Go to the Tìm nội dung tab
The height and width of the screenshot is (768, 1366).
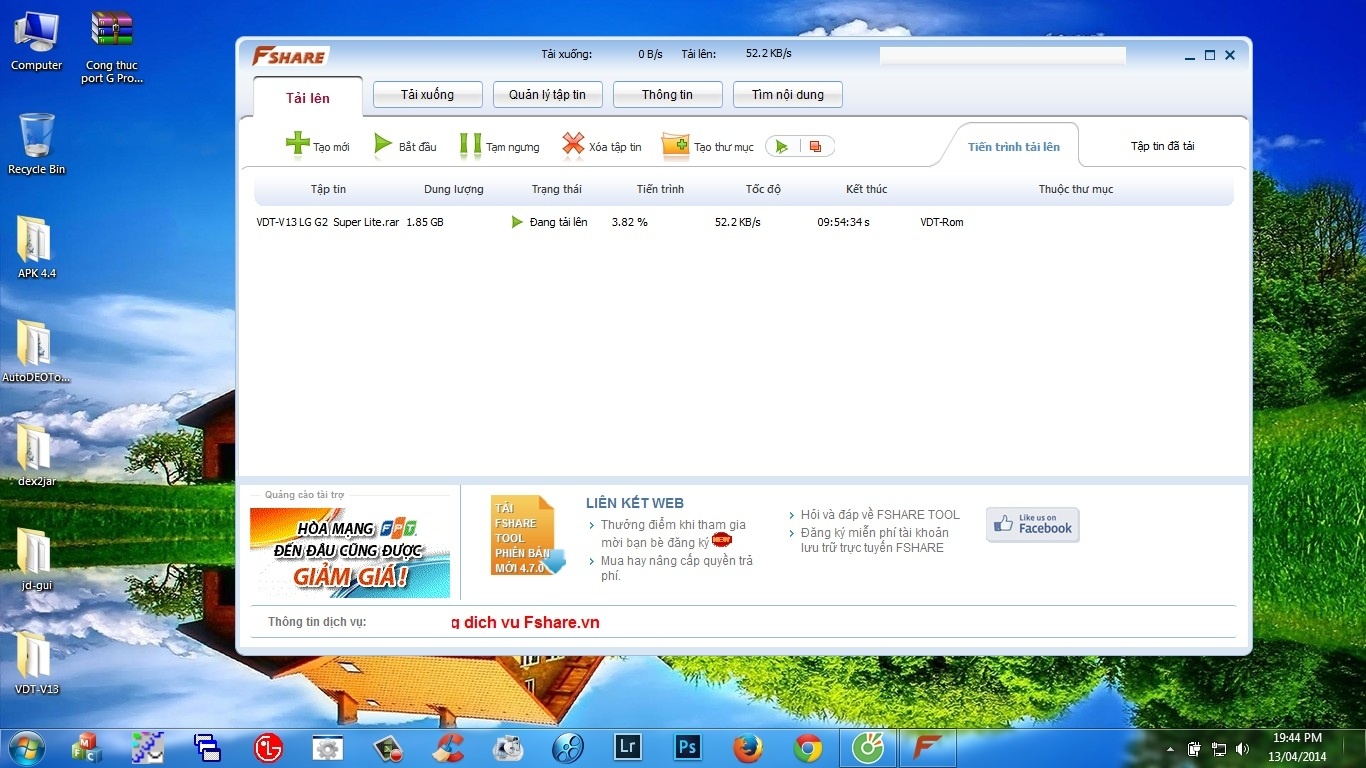[787, 95]
